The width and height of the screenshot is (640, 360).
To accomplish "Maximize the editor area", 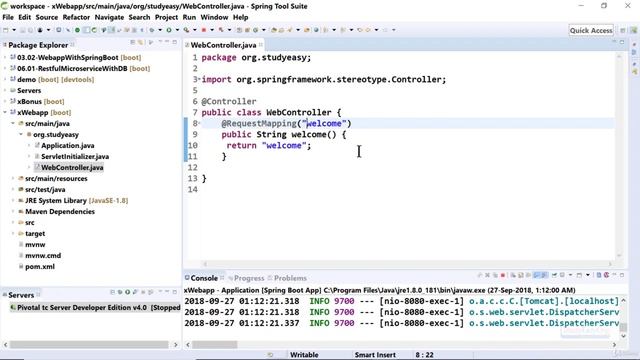I will (622, 42).
